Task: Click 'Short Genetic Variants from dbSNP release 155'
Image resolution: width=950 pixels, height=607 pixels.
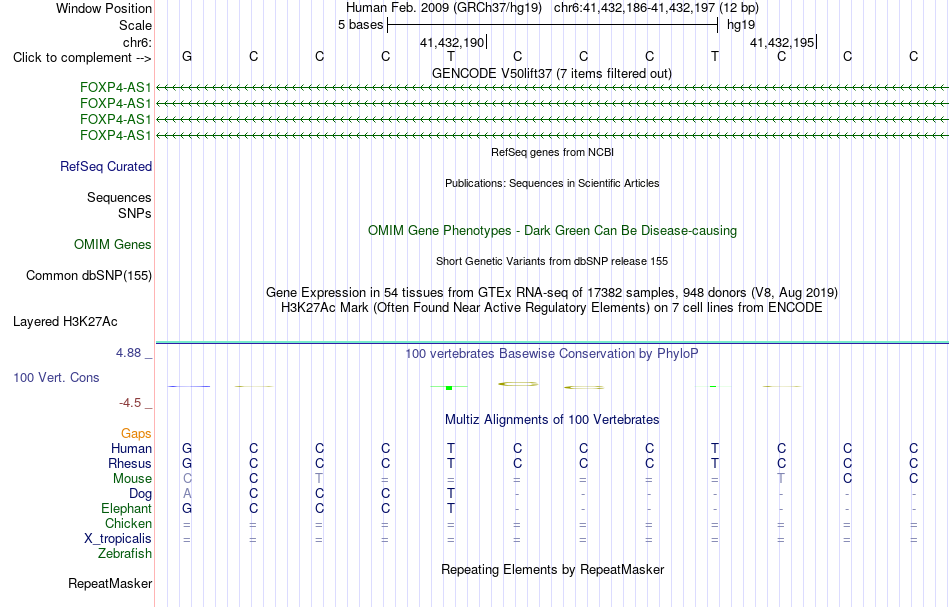Action: tap(552, 261)
